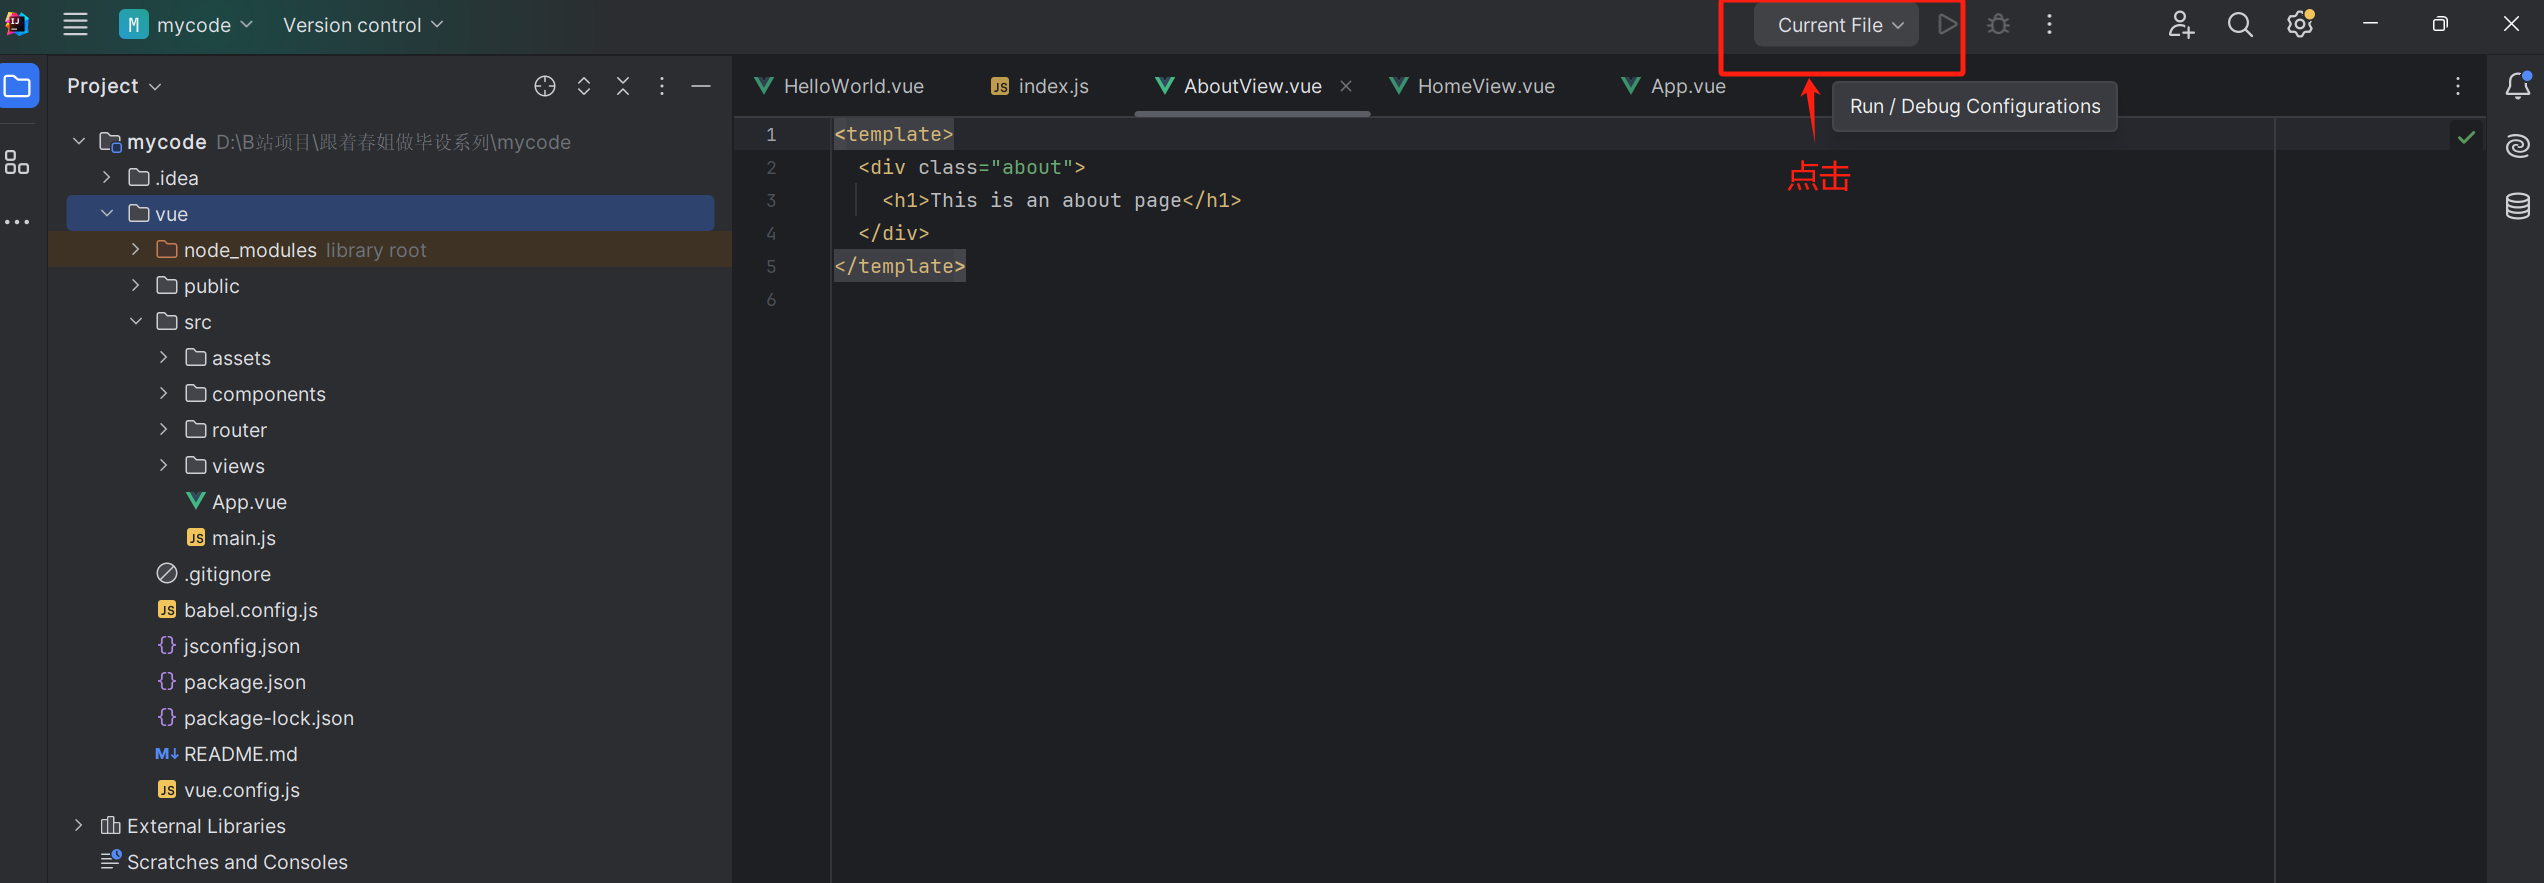
Task: Select README.md file
Action: [x=227, y=754]
